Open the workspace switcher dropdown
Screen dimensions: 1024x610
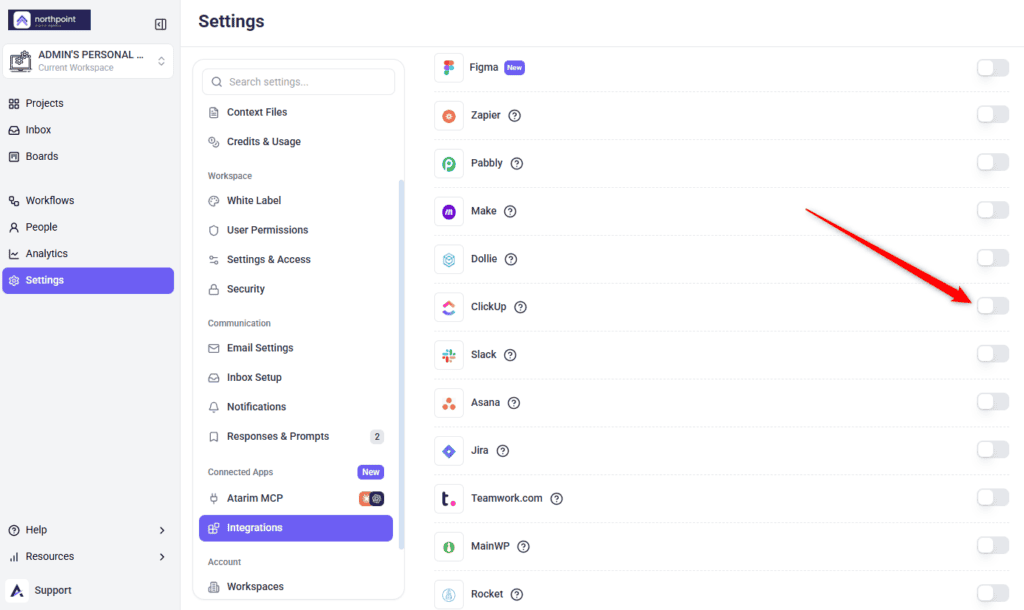(88, 61)
